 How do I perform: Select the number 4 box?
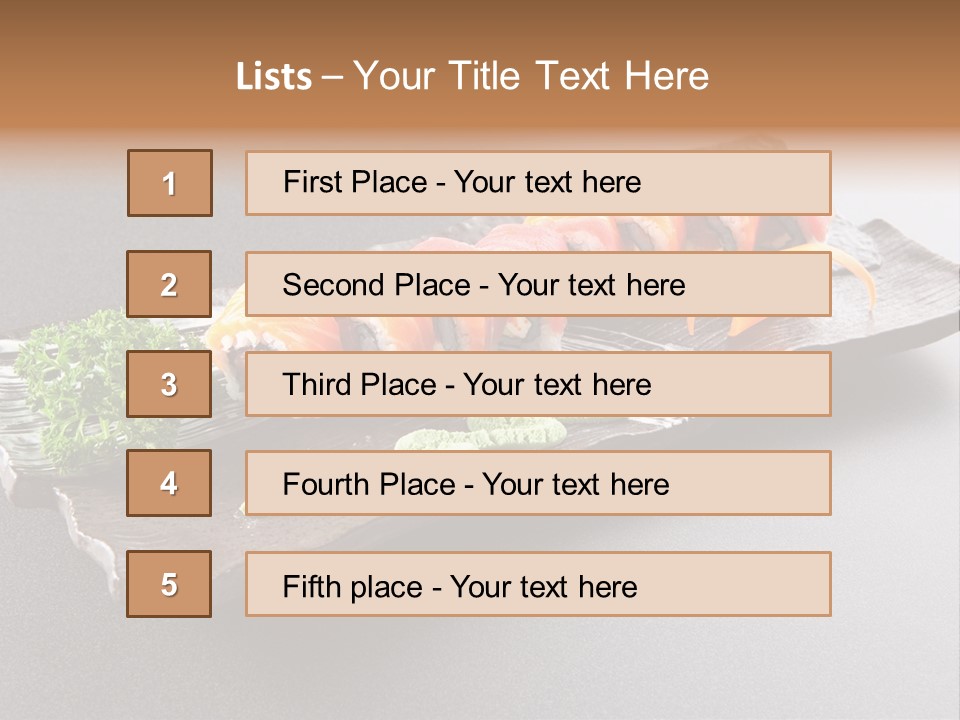(x=169, y=483)
